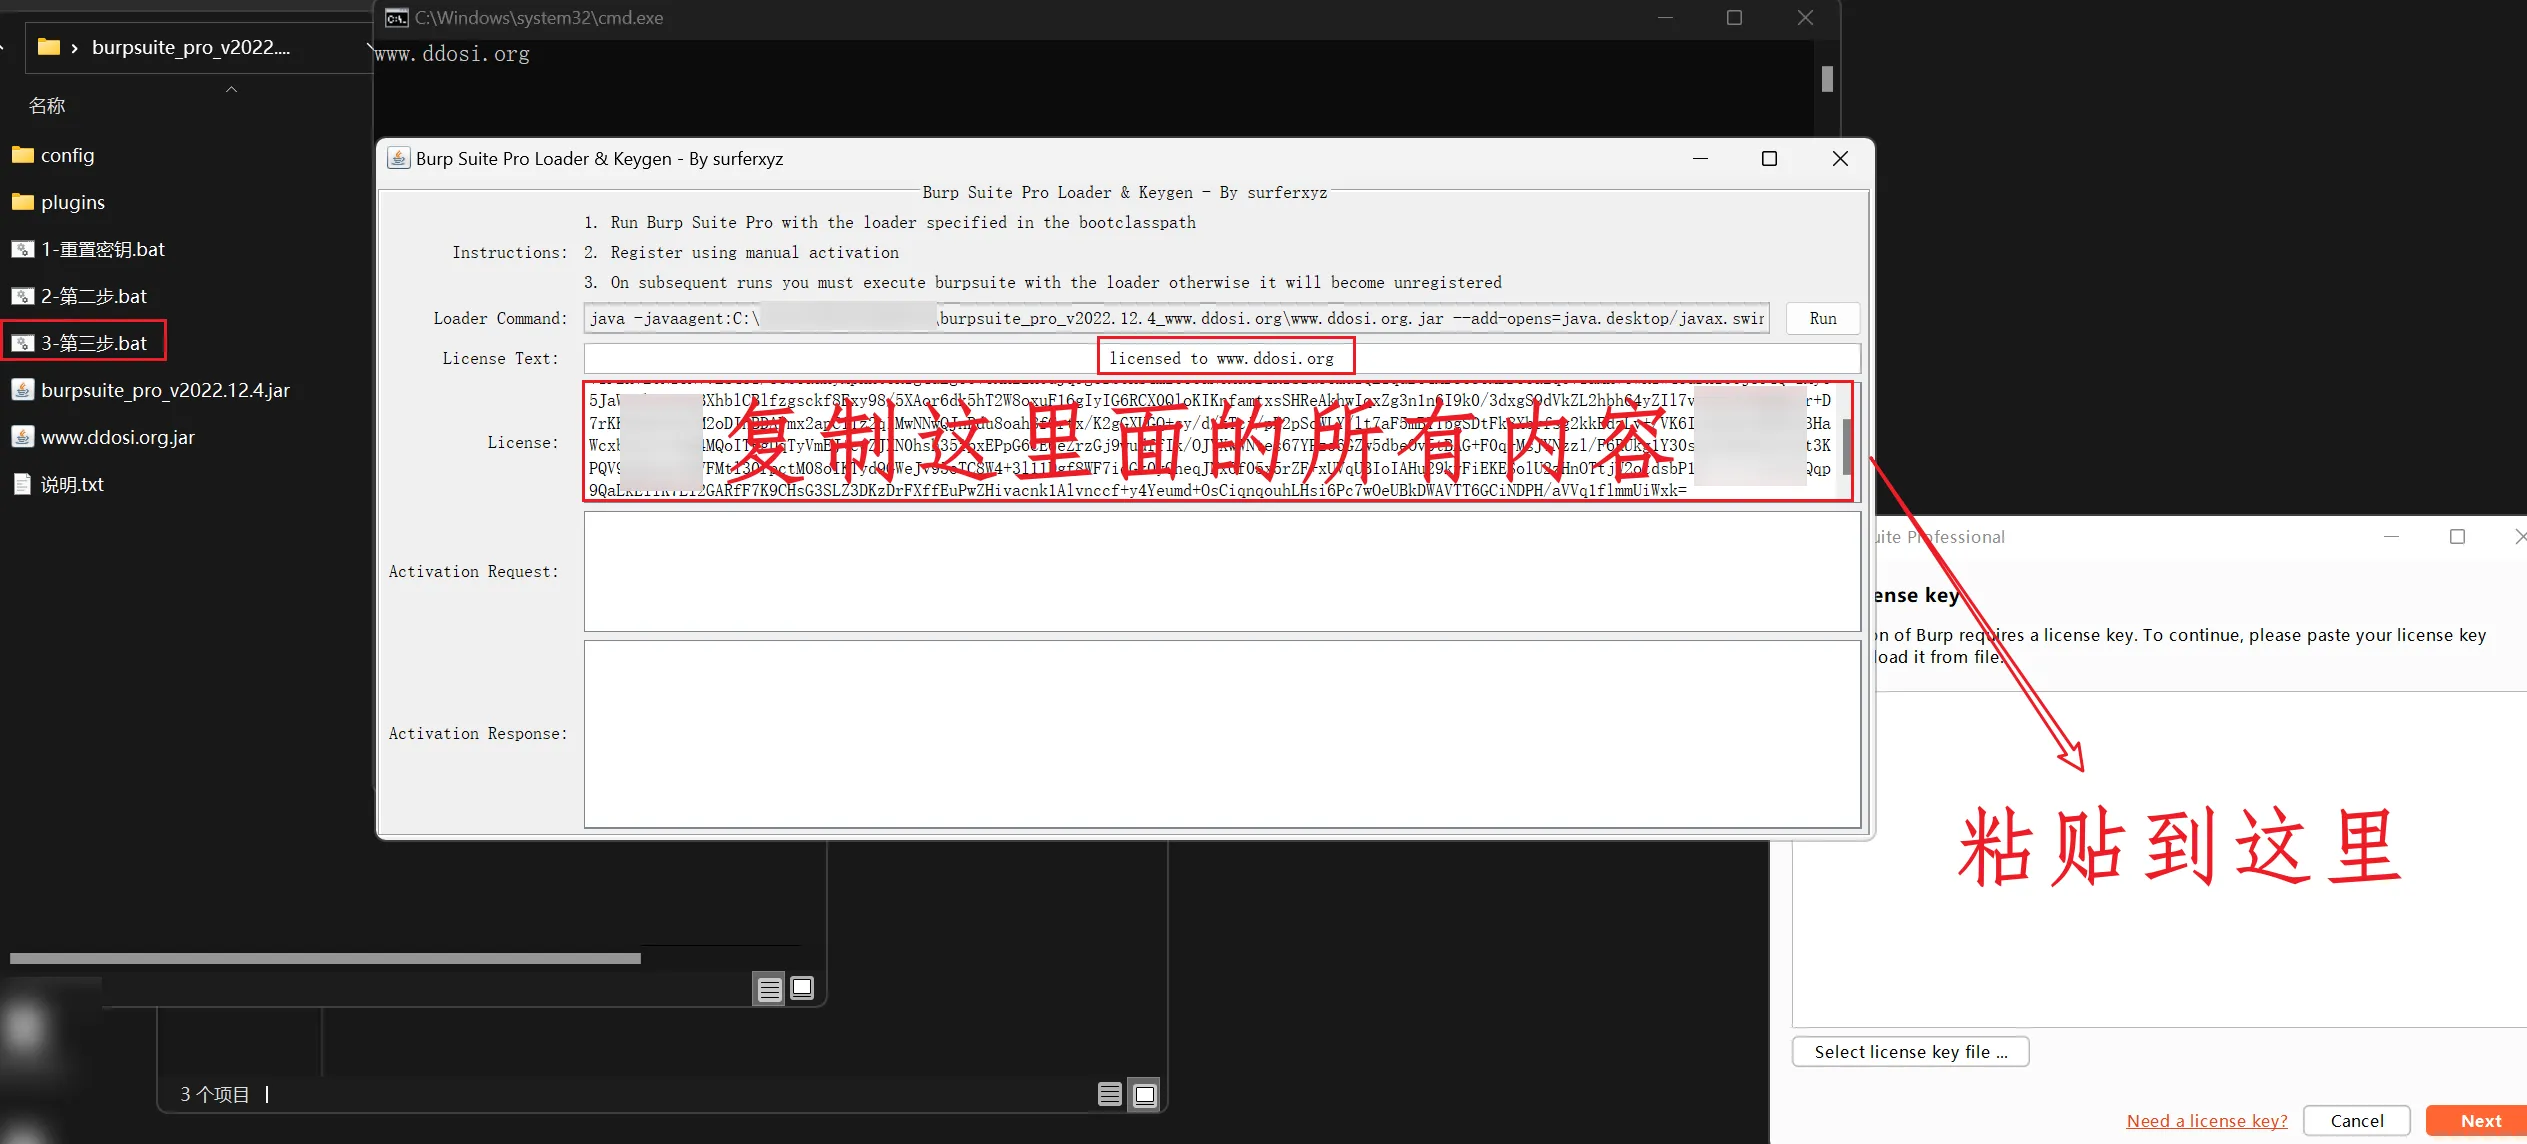Image resolution: width=2527 pixels, height=1144 pixels.
Task: Toggle sort arrow above 名称 column
Action: pos(231,89)
